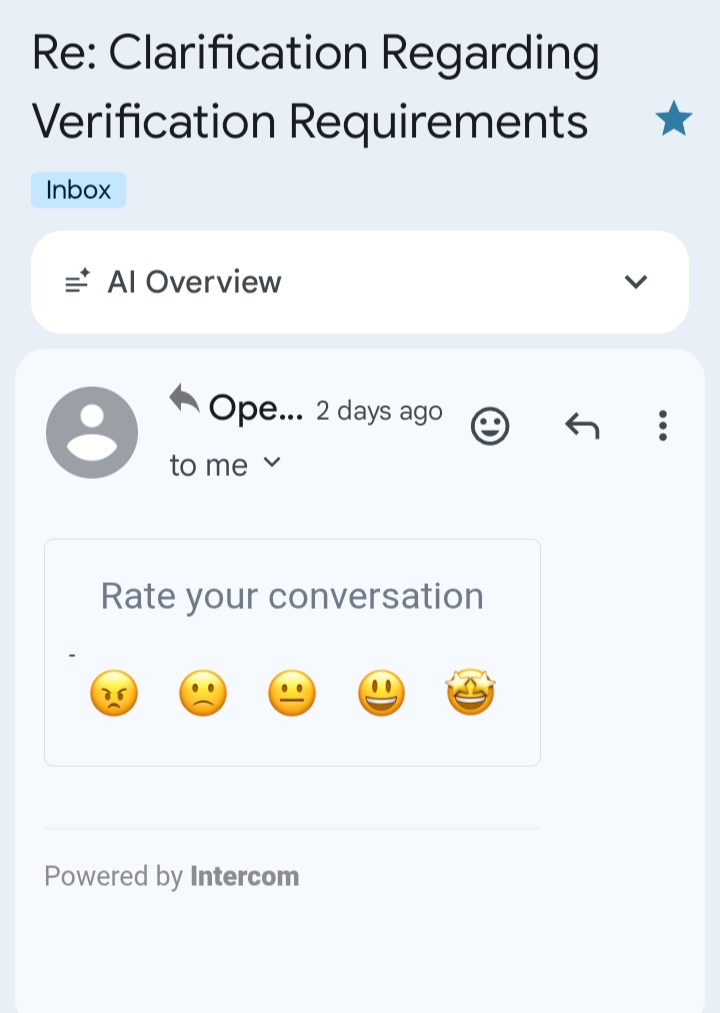Open the three-dot more options menu
The image size is (720, 1013).
(662, 426)
